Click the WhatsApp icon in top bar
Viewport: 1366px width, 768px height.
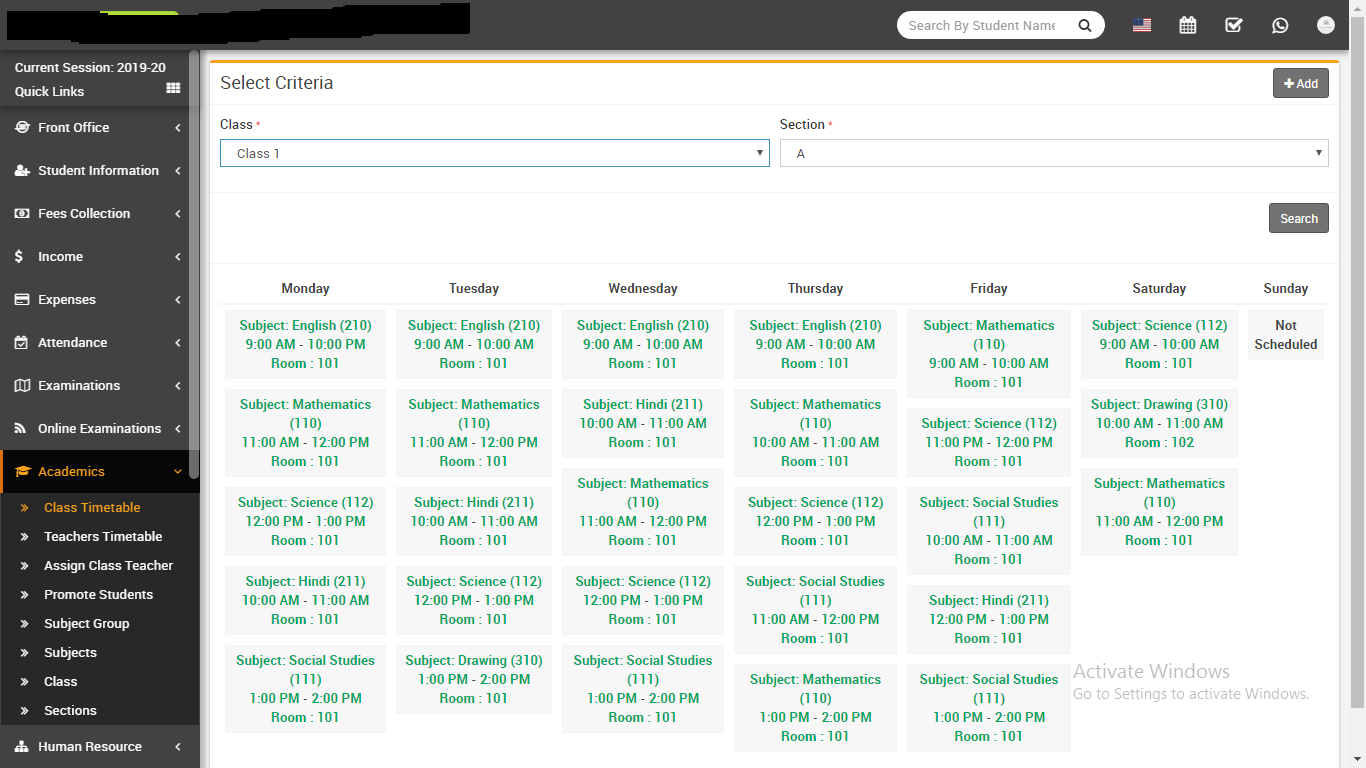point(1280,26)
